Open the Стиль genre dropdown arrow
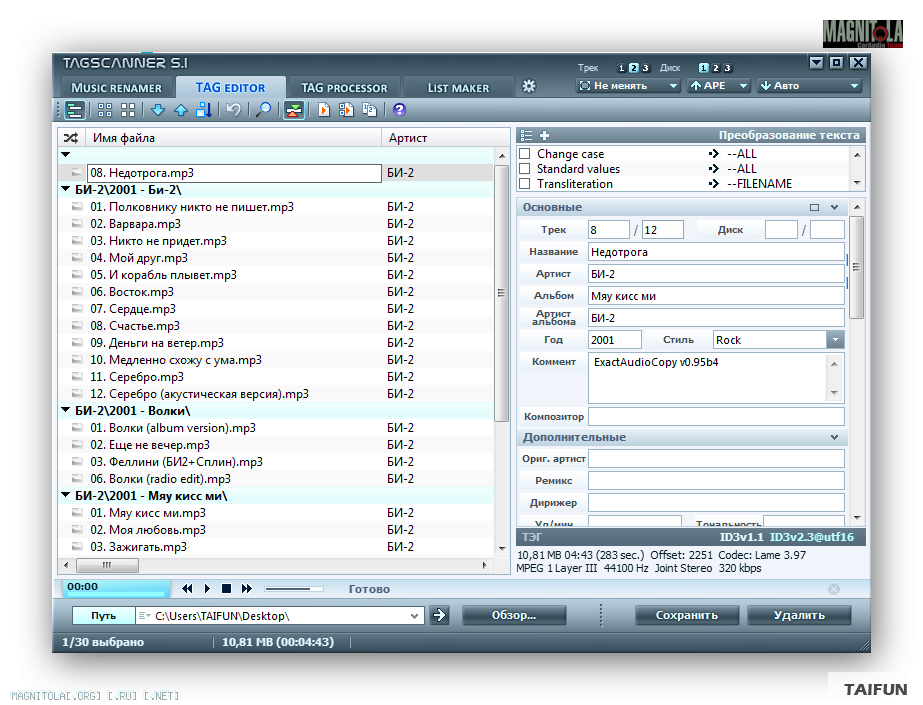The height and width of the screenshot is (705, 923). [835, 340]
